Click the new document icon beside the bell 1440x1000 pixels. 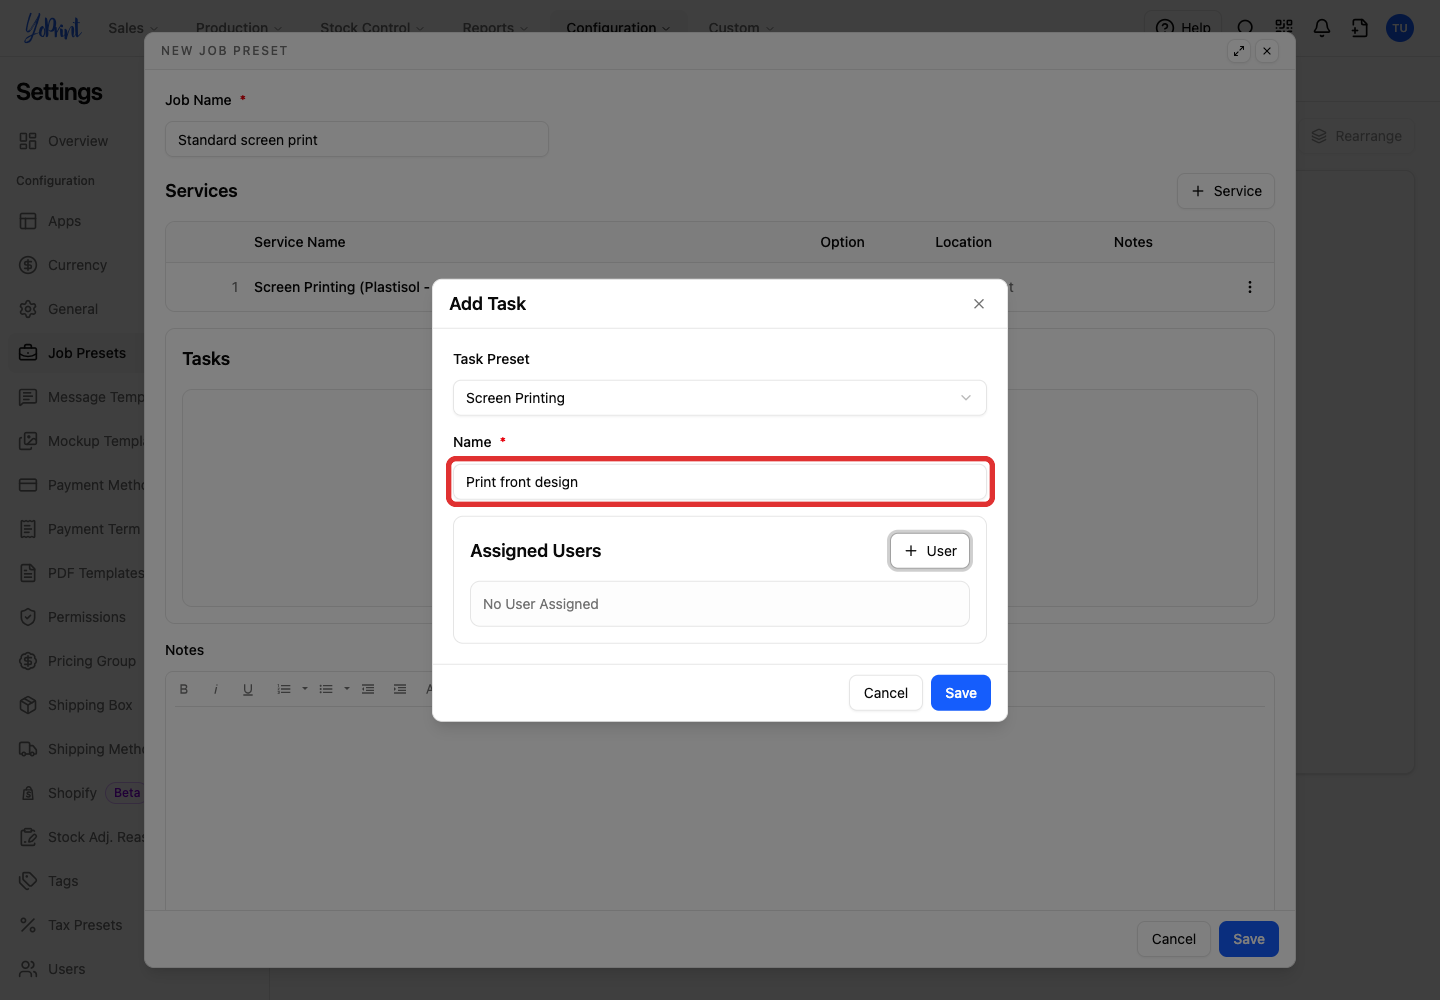tap(1360, 28)
